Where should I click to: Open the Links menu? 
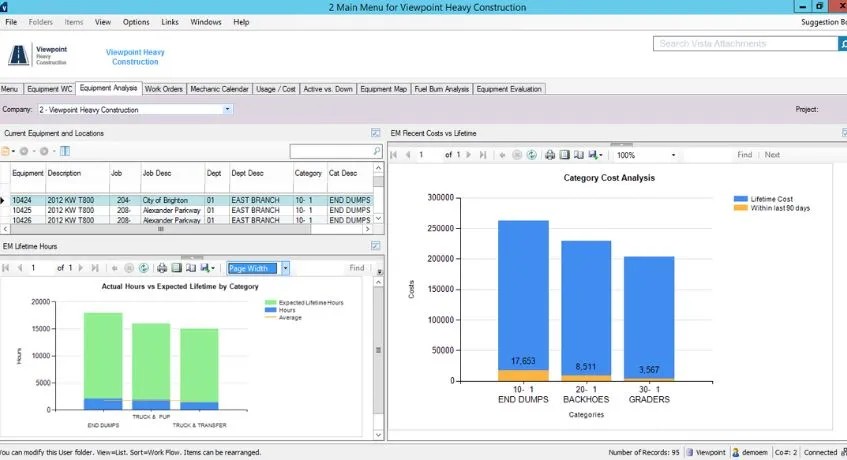pos(170,22)
